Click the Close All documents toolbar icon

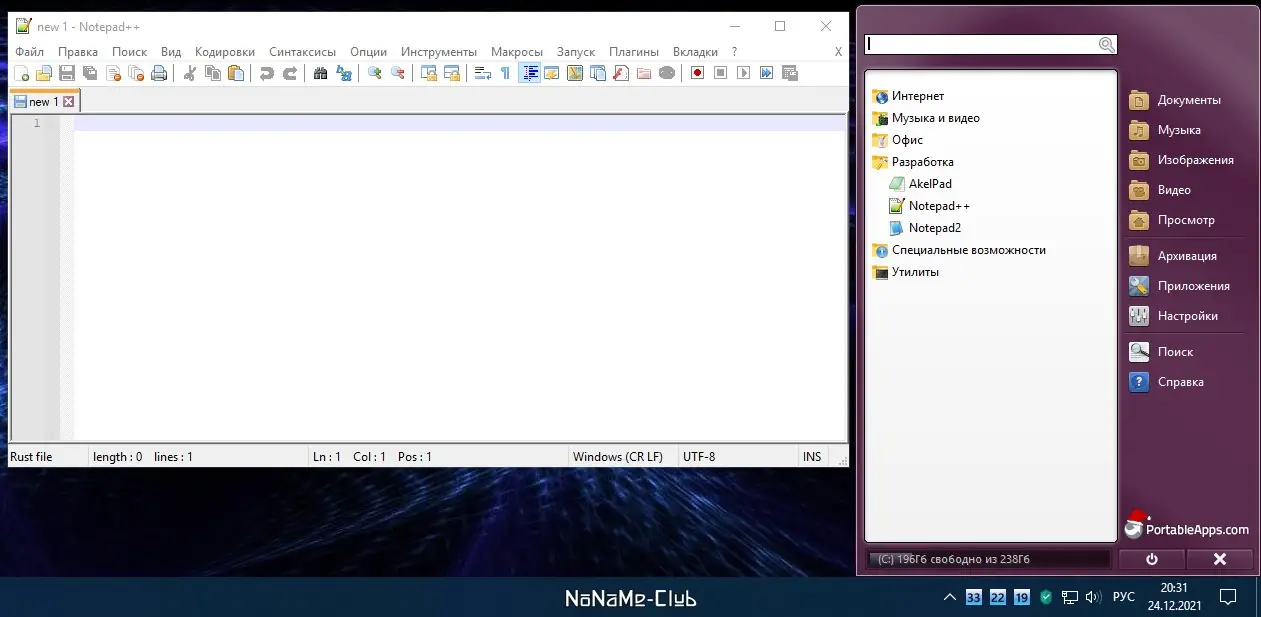(136, 73)
